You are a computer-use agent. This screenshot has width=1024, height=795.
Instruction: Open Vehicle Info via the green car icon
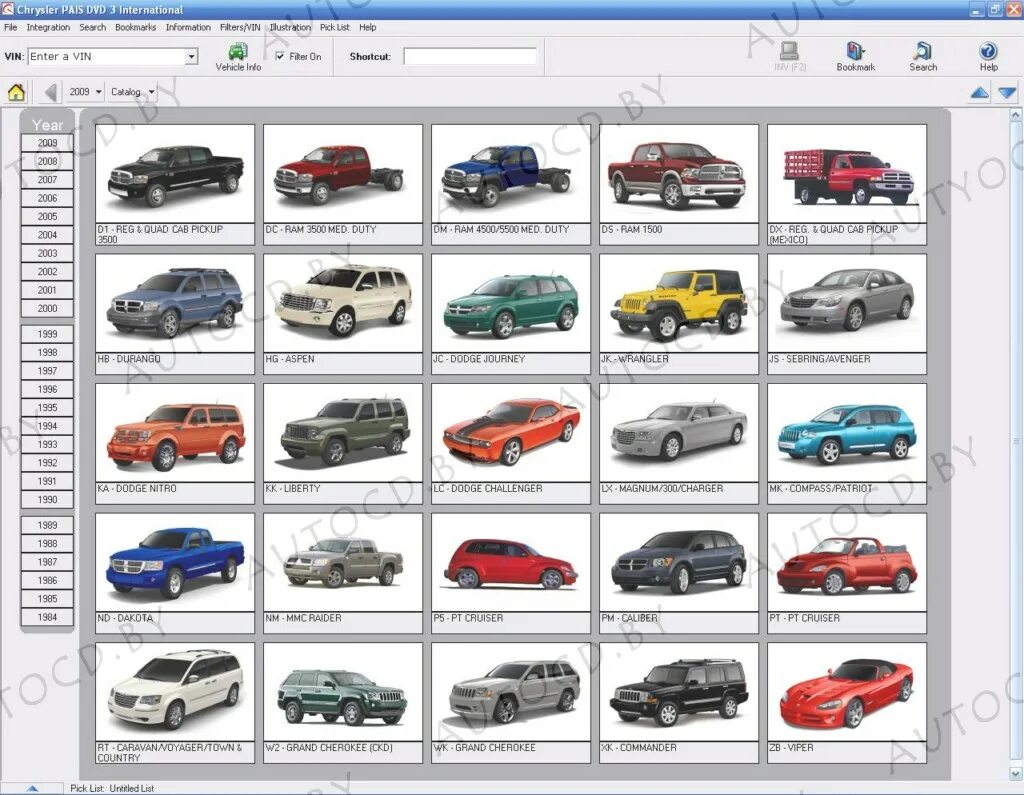pos(238,51)
